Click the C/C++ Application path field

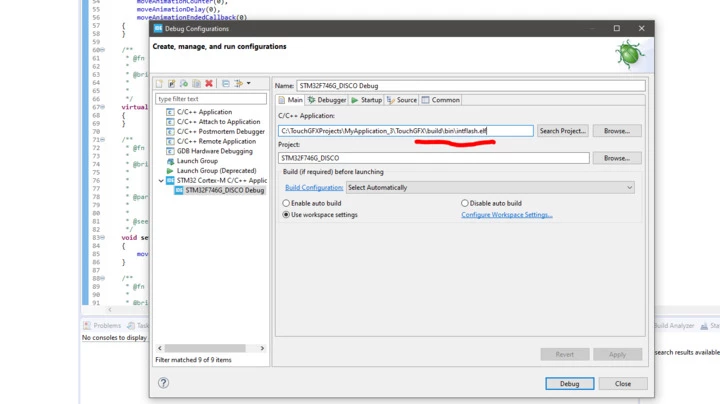(x=405, y=131)
